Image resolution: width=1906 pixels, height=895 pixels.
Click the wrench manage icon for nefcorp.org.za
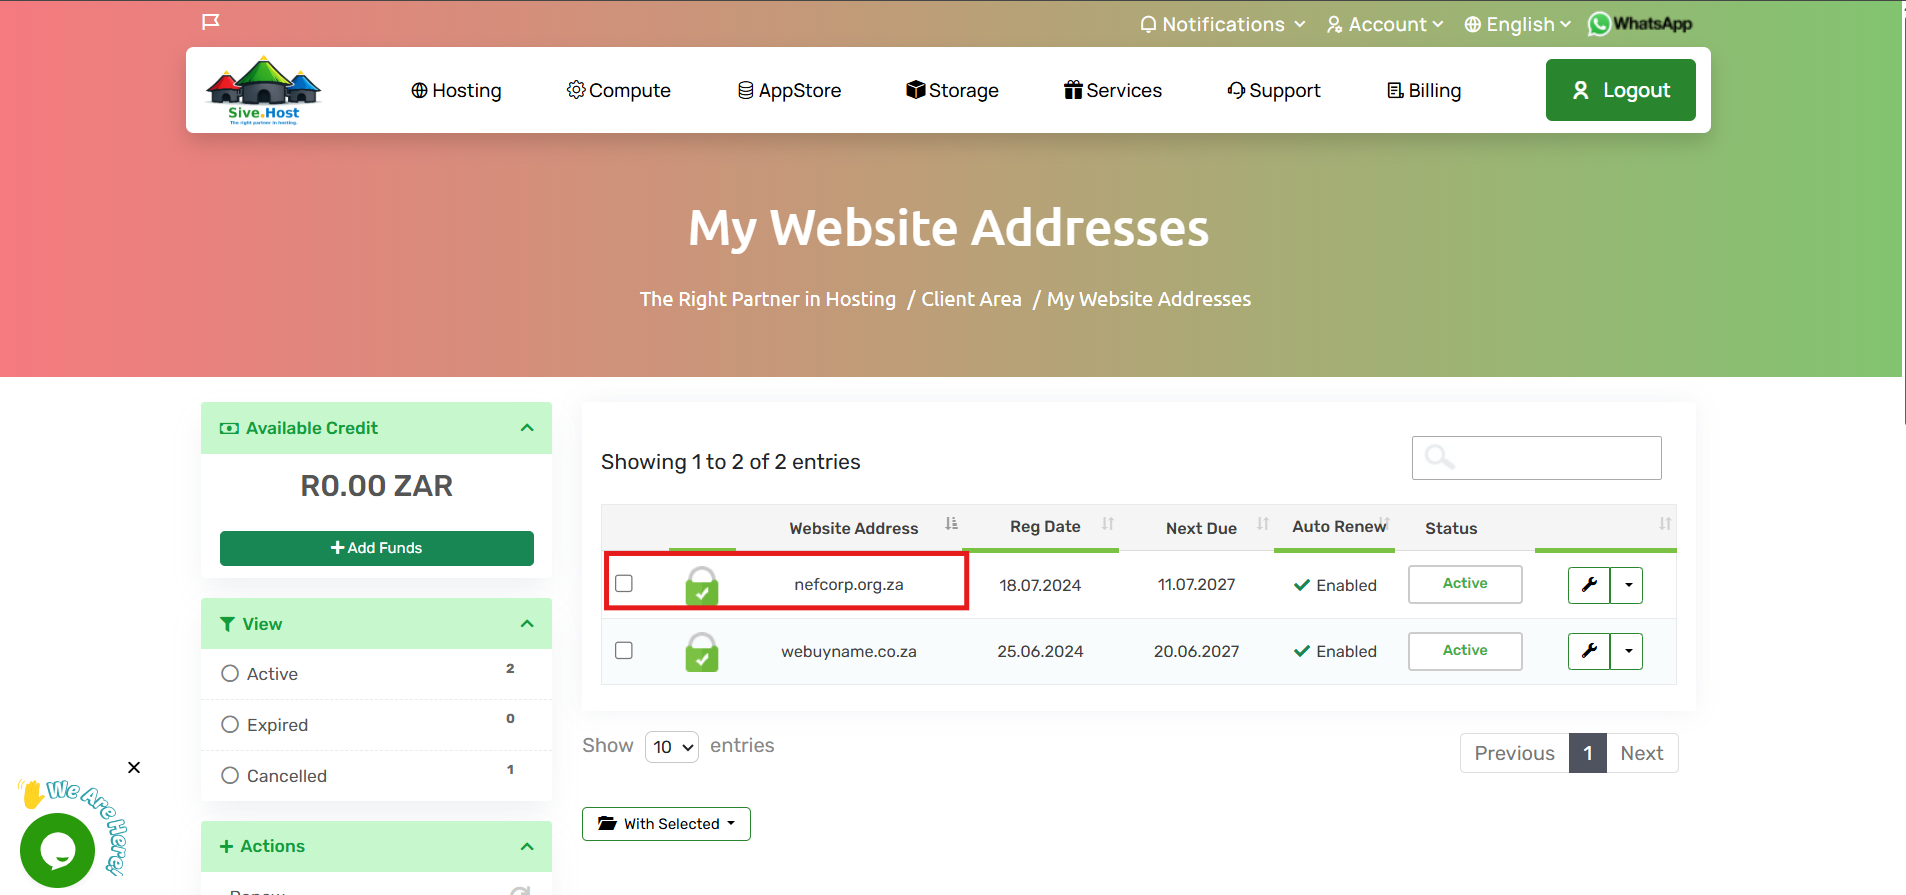coord(1589,585)
